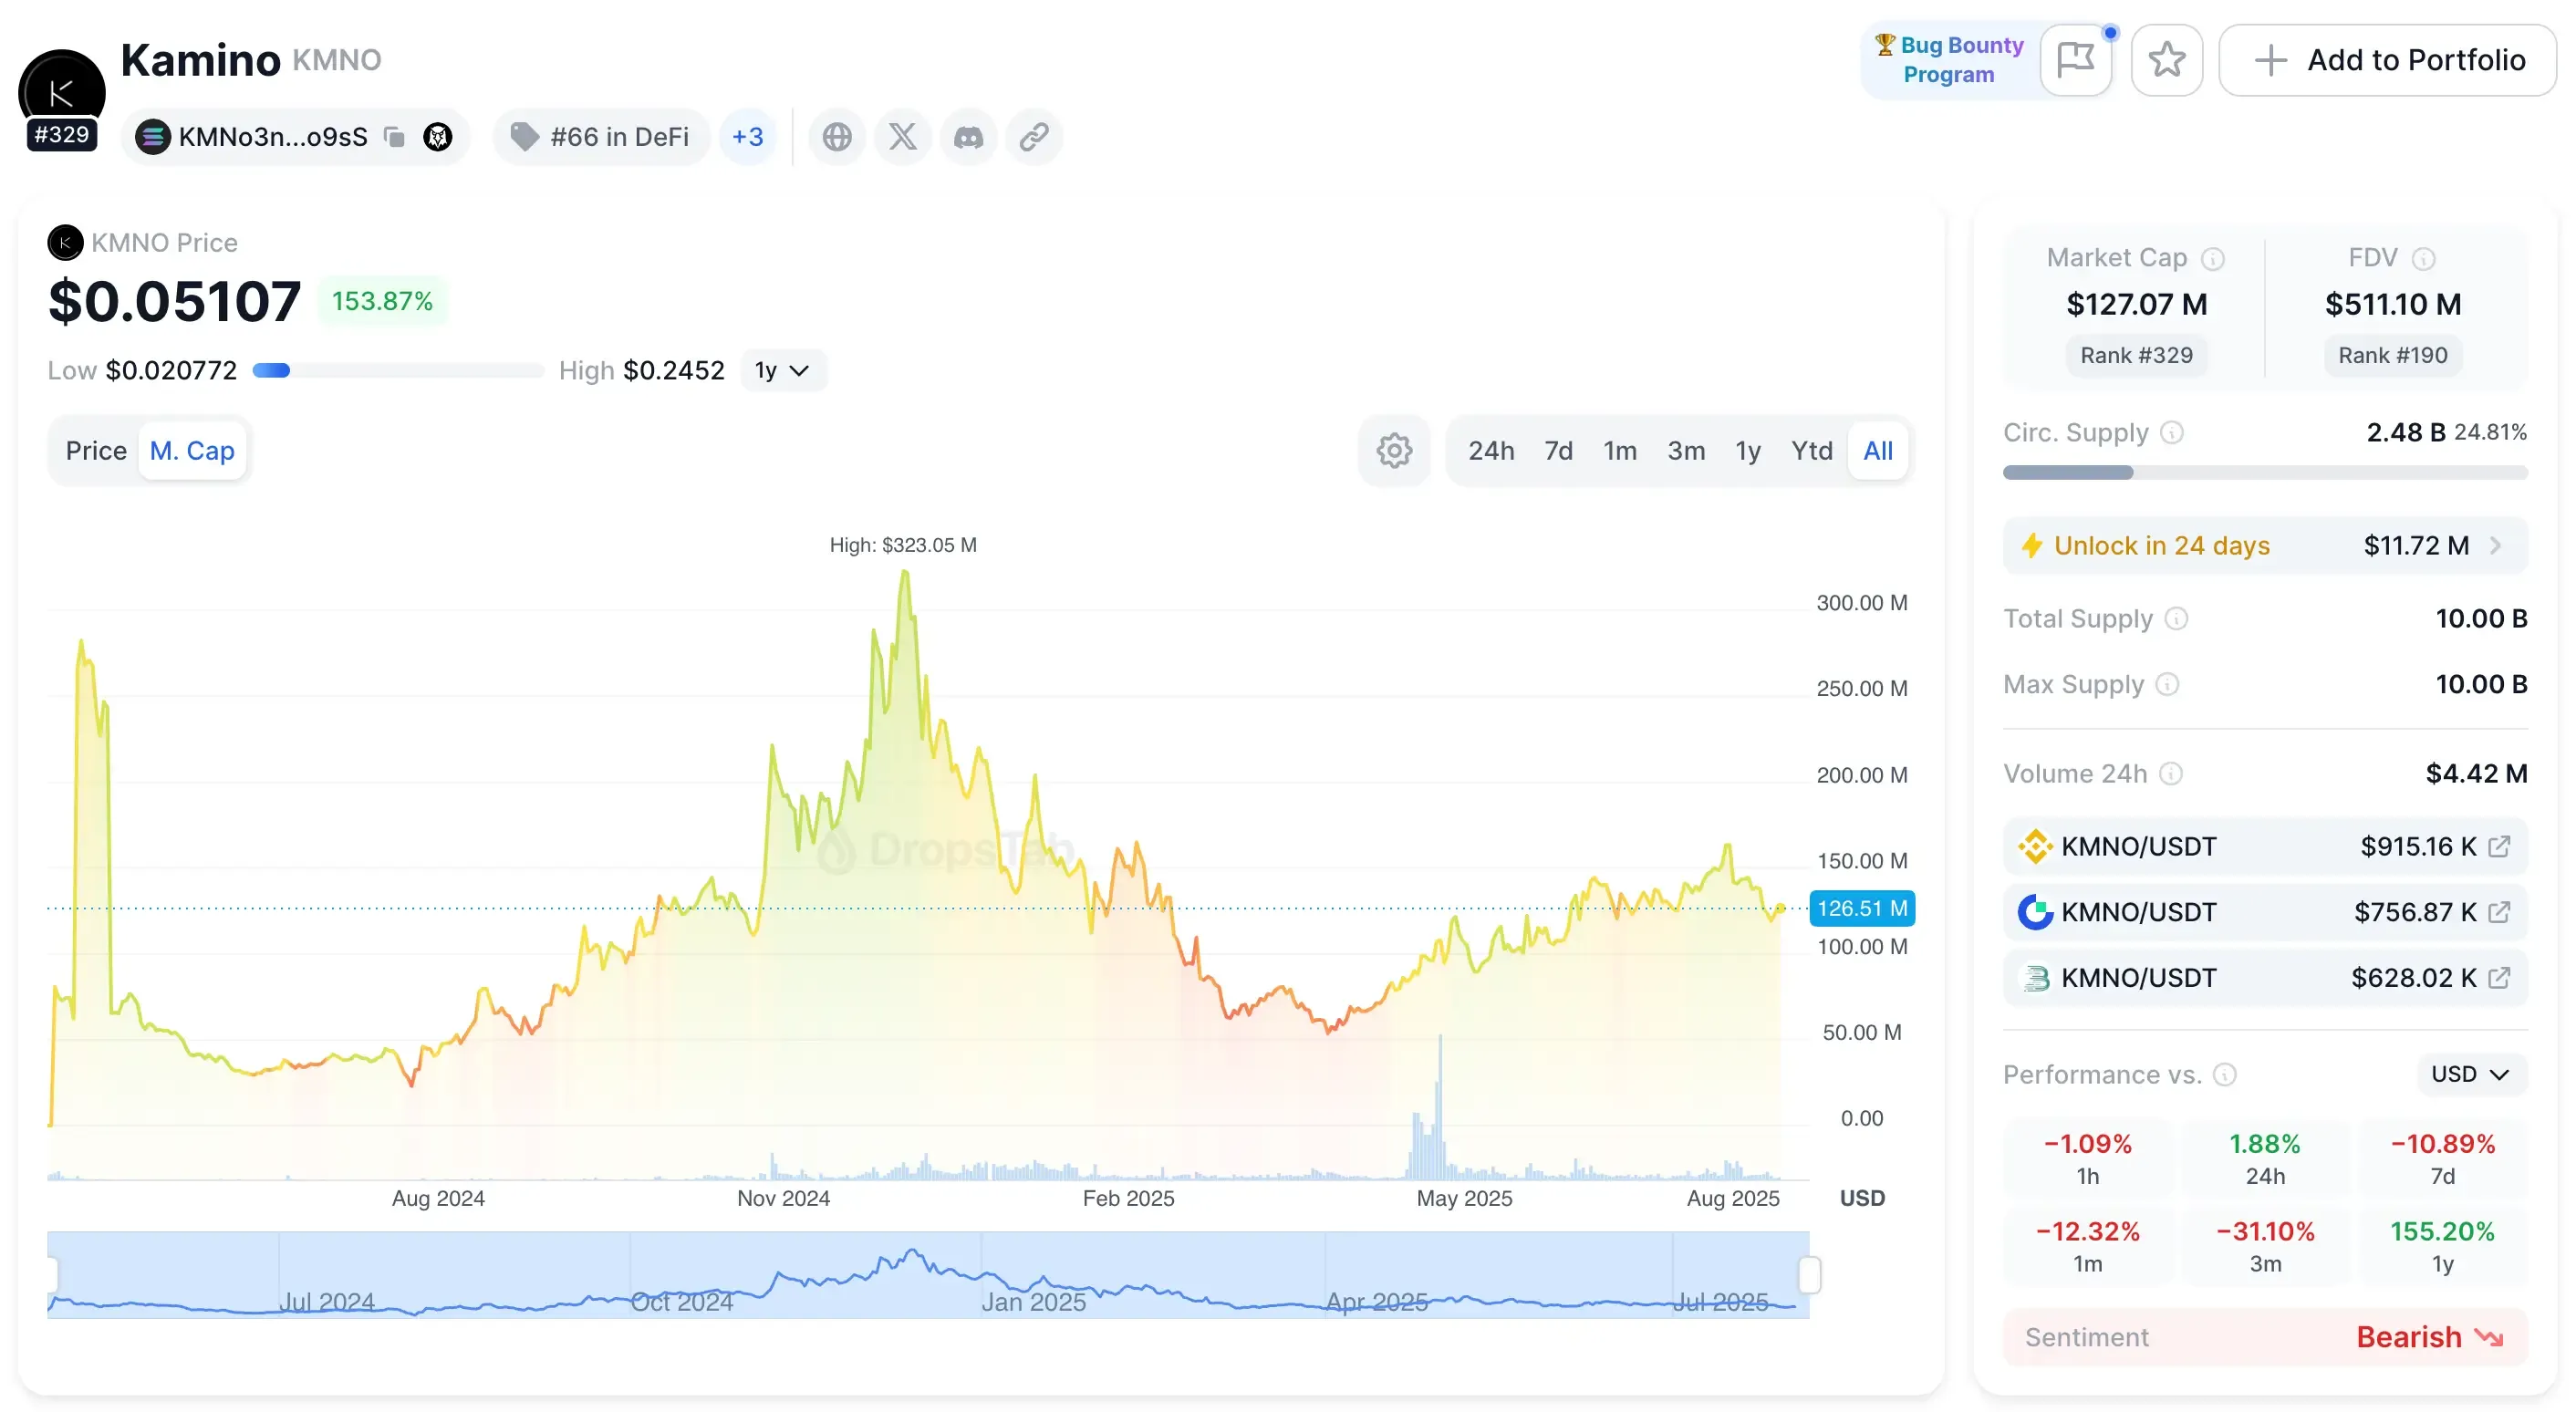This screenshot has width=2576, height=1412.
Task: Open the 1y high-low range dropdown
Action: point(783,370)
